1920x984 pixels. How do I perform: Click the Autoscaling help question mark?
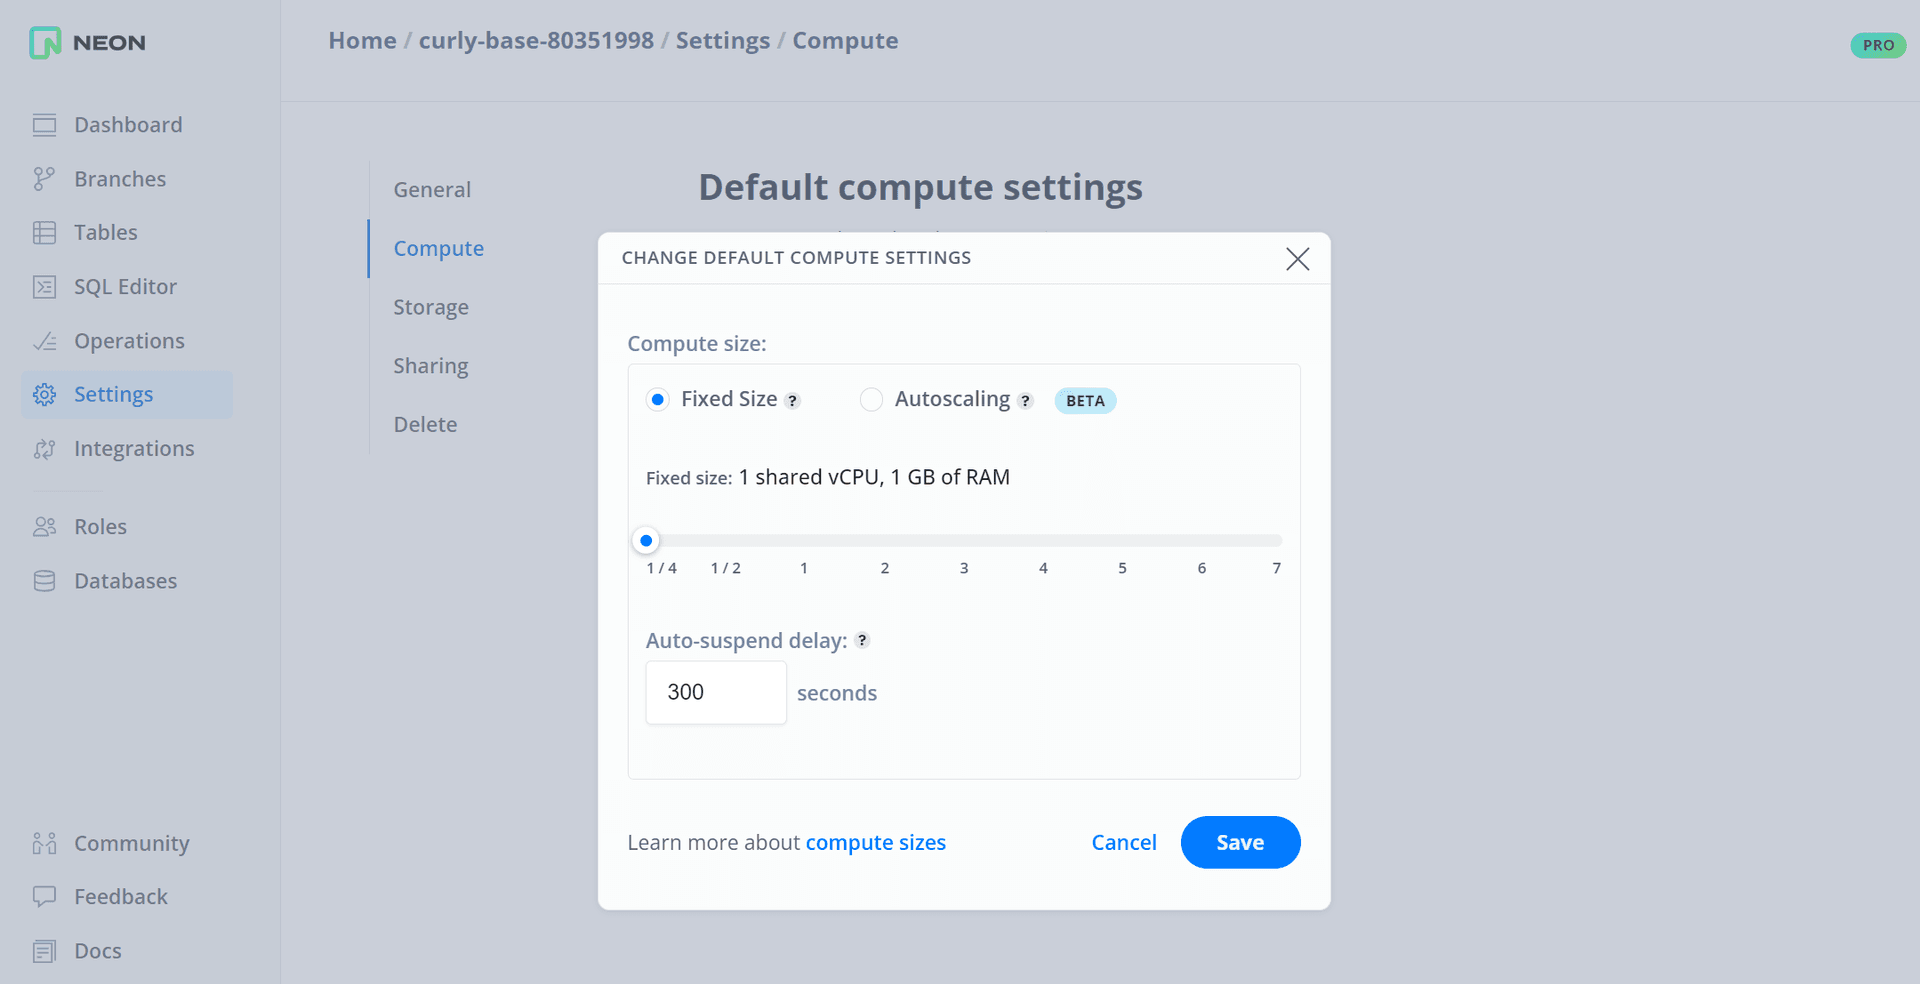tap(1025, 400)
